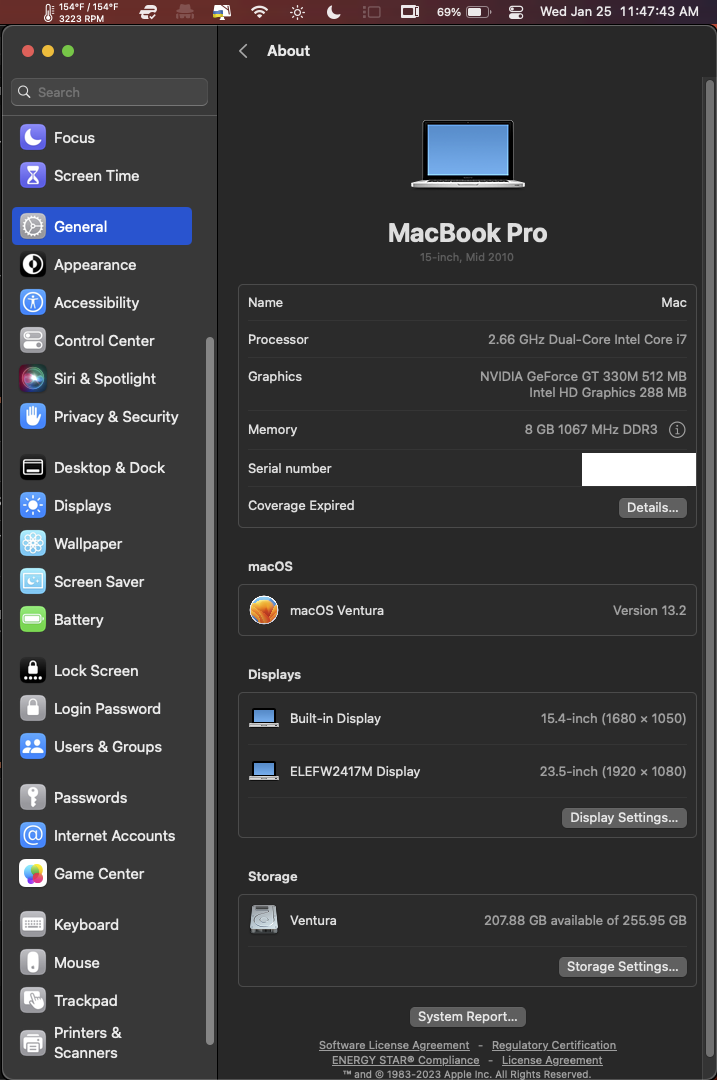The image size is (717, 1080).
Task: Open Control Center menu bar icon
Action: pos(516,12)
